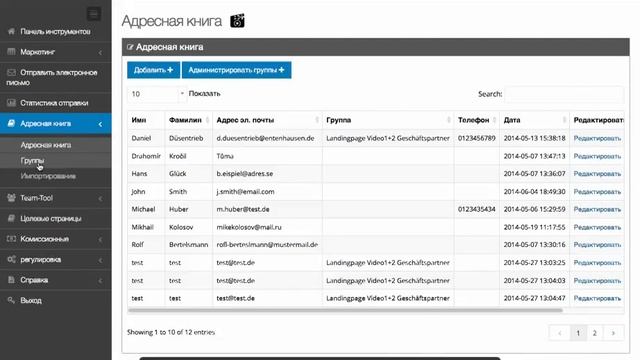The image size is (640, 360).
Task: Click Редактировать link for Hans Glück
Action: click(x=597, y=174)
